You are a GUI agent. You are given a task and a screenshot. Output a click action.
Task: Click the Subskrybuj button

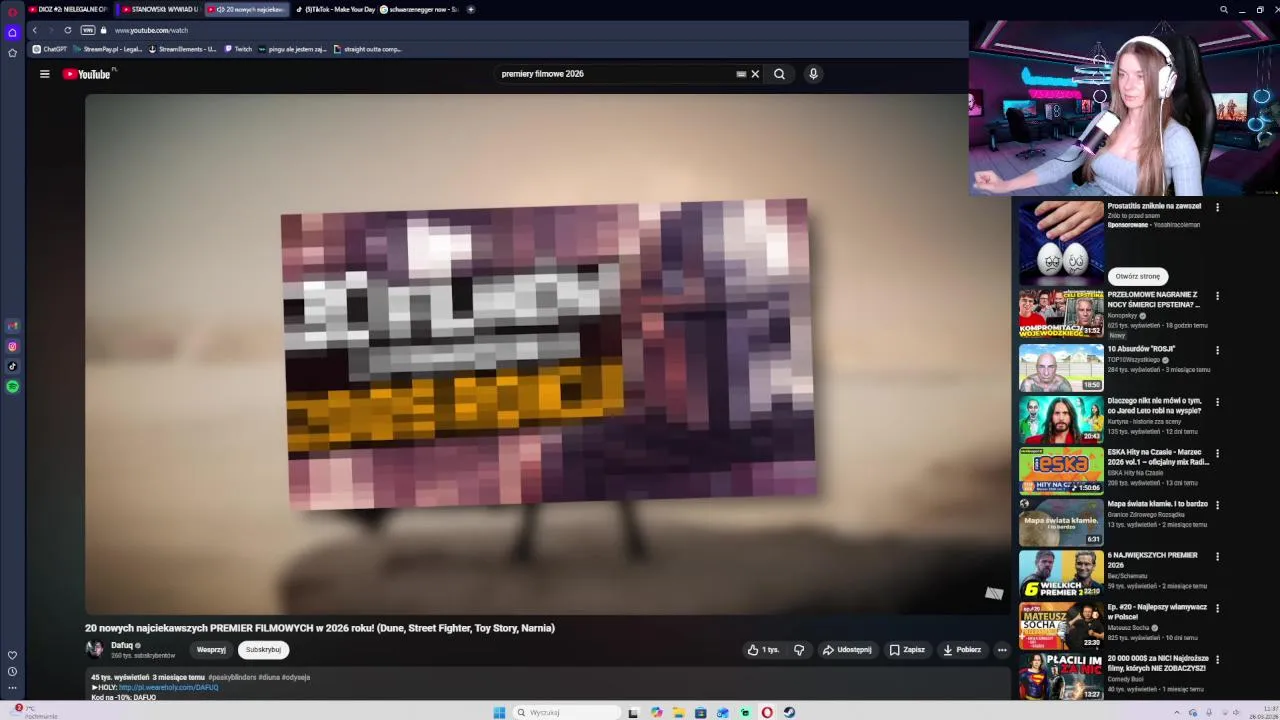pyautogui.click(x=263, y=650)
